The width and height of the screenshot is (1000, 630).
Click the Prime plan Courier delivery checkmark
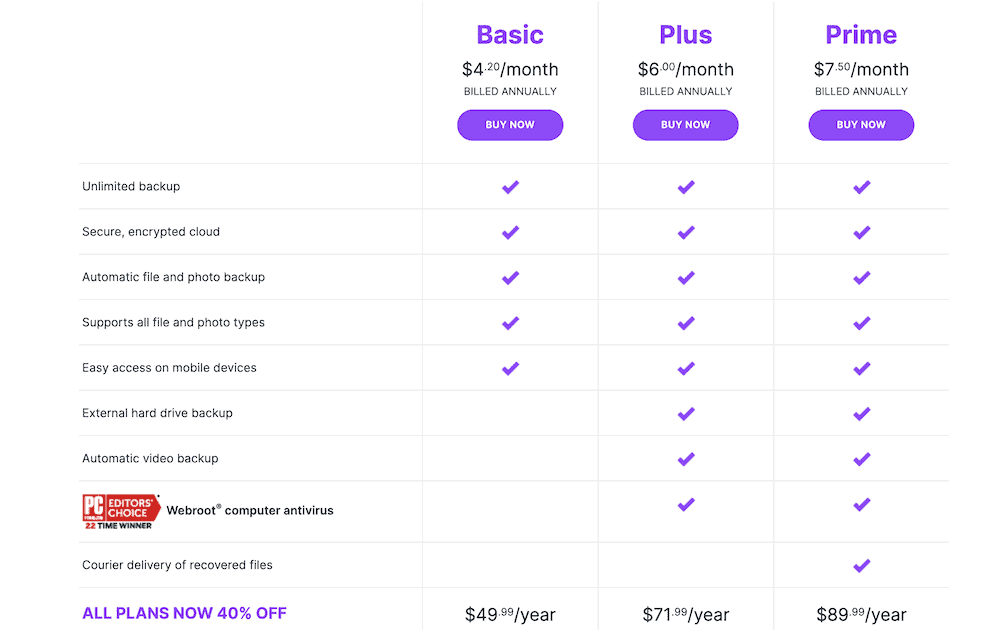coord(861,565)
